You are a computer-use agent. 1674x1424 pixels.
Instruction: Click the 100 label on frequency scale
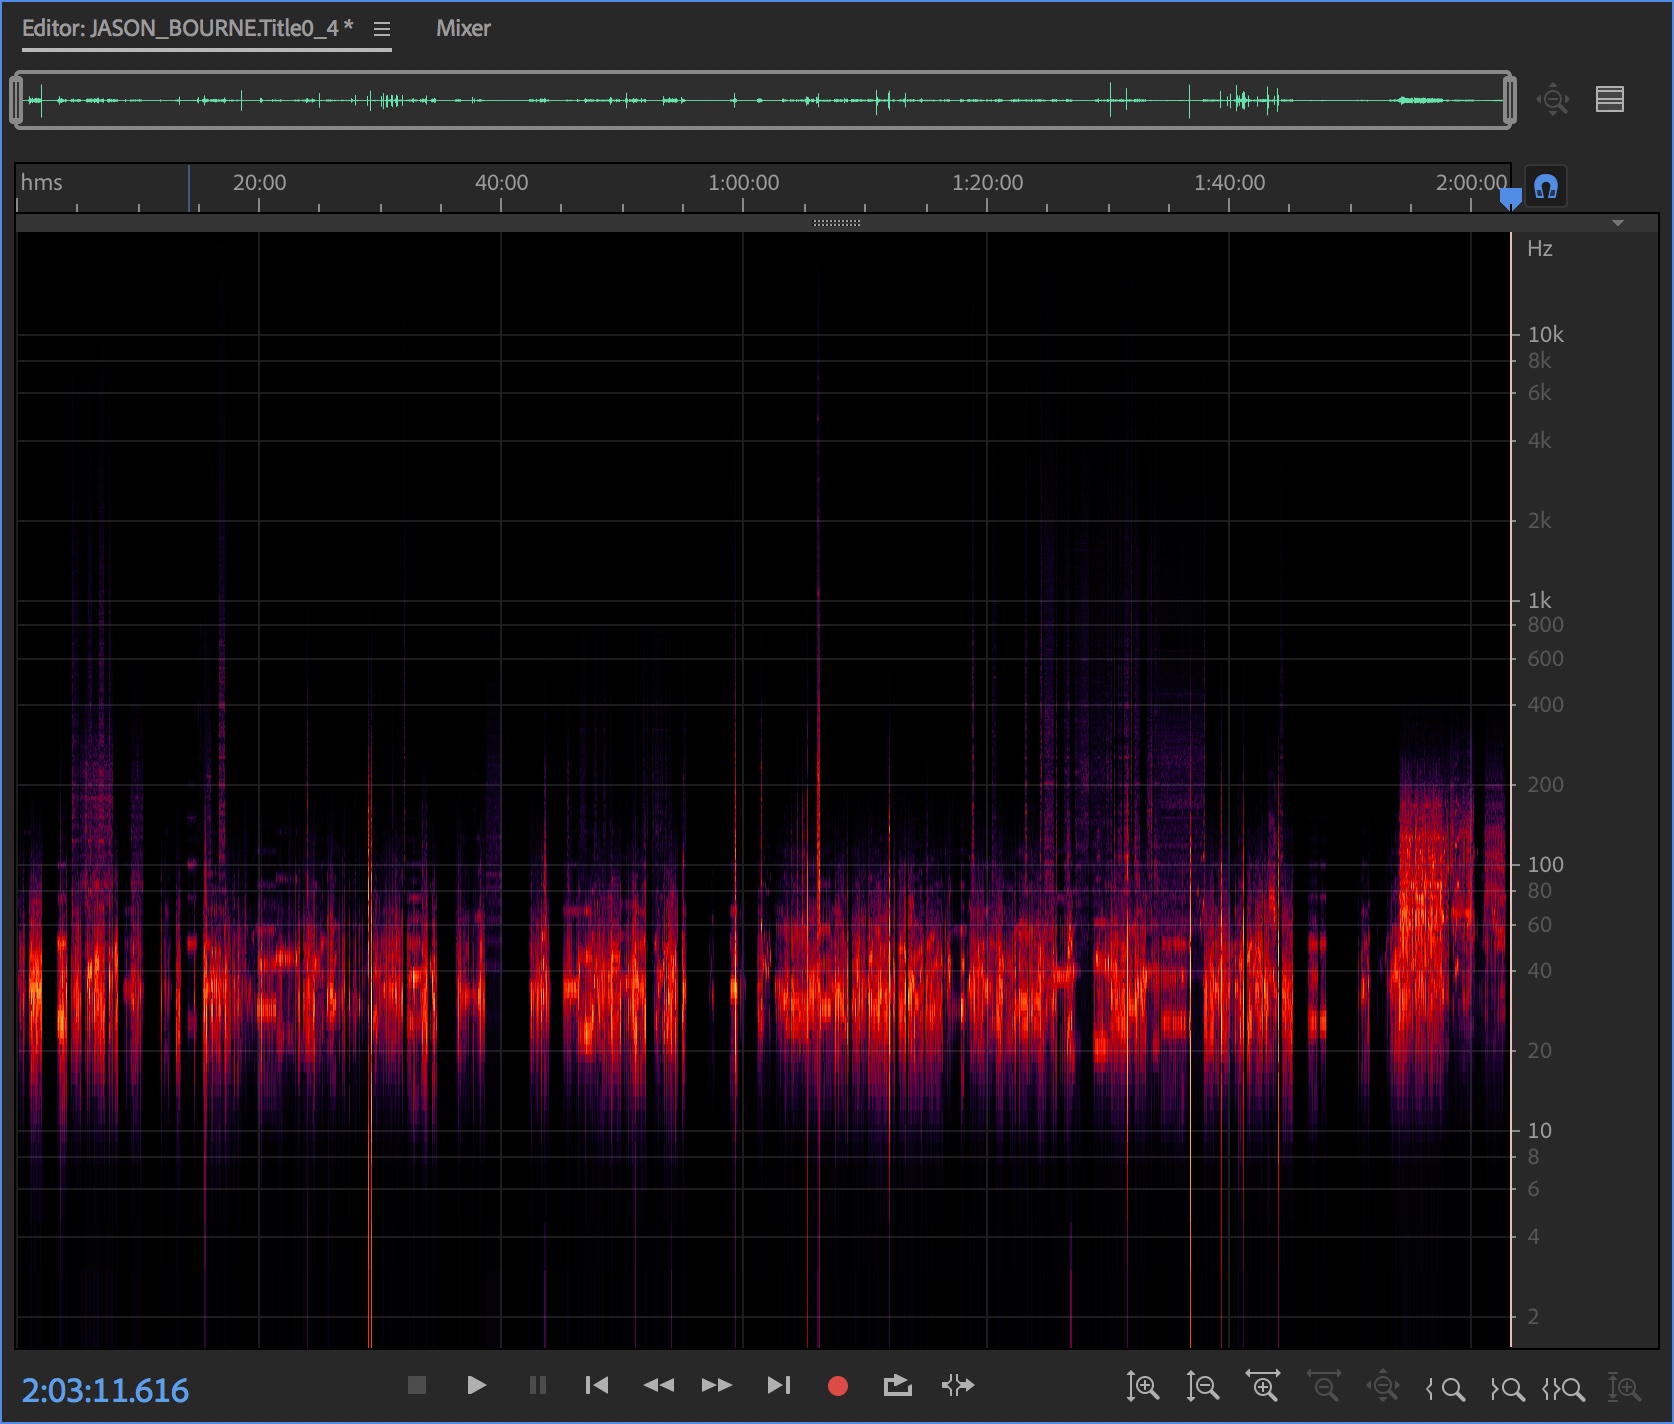pyautogui.click(x=1545, y=864)
